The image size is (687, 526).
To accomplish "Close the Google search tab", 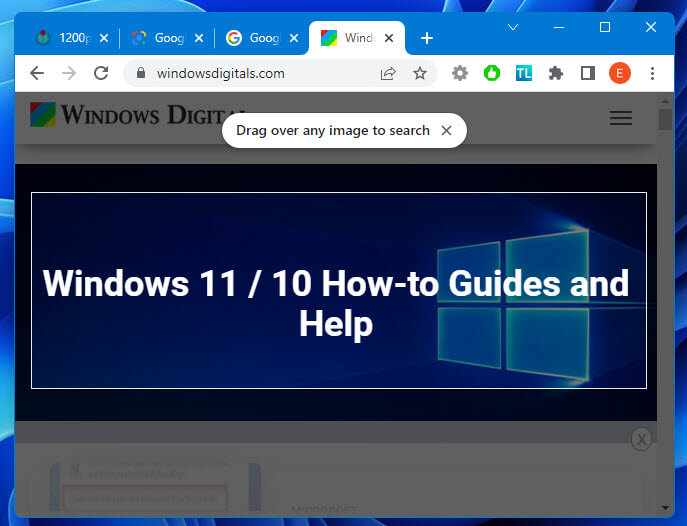I will 294,38.
